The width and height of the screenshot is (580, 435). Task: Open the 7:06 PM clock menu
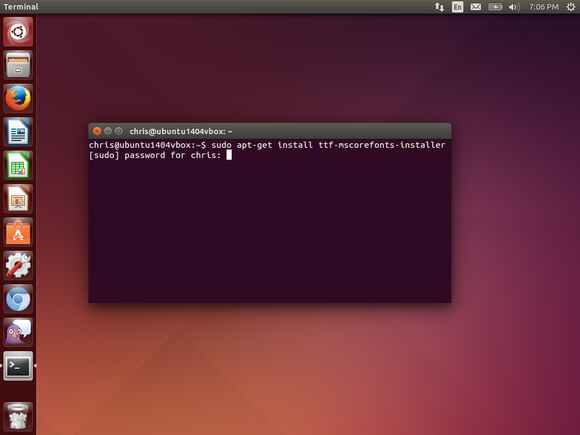543,7
